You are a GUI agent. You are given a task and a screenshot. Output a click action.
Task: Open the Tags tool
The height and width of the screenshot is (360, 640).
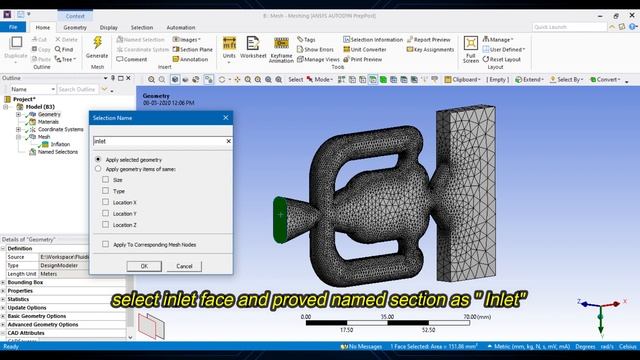306,40
